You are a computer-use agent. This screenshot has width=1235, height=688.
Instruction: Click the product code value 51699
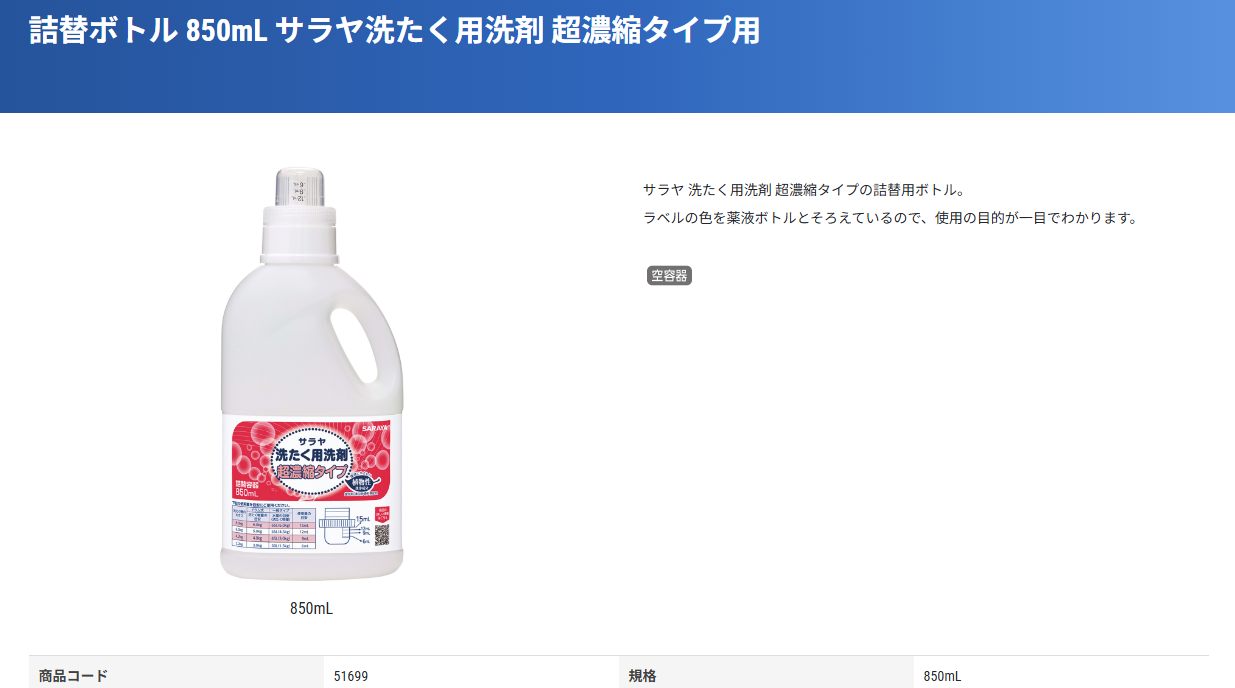[x=351, y=676]
